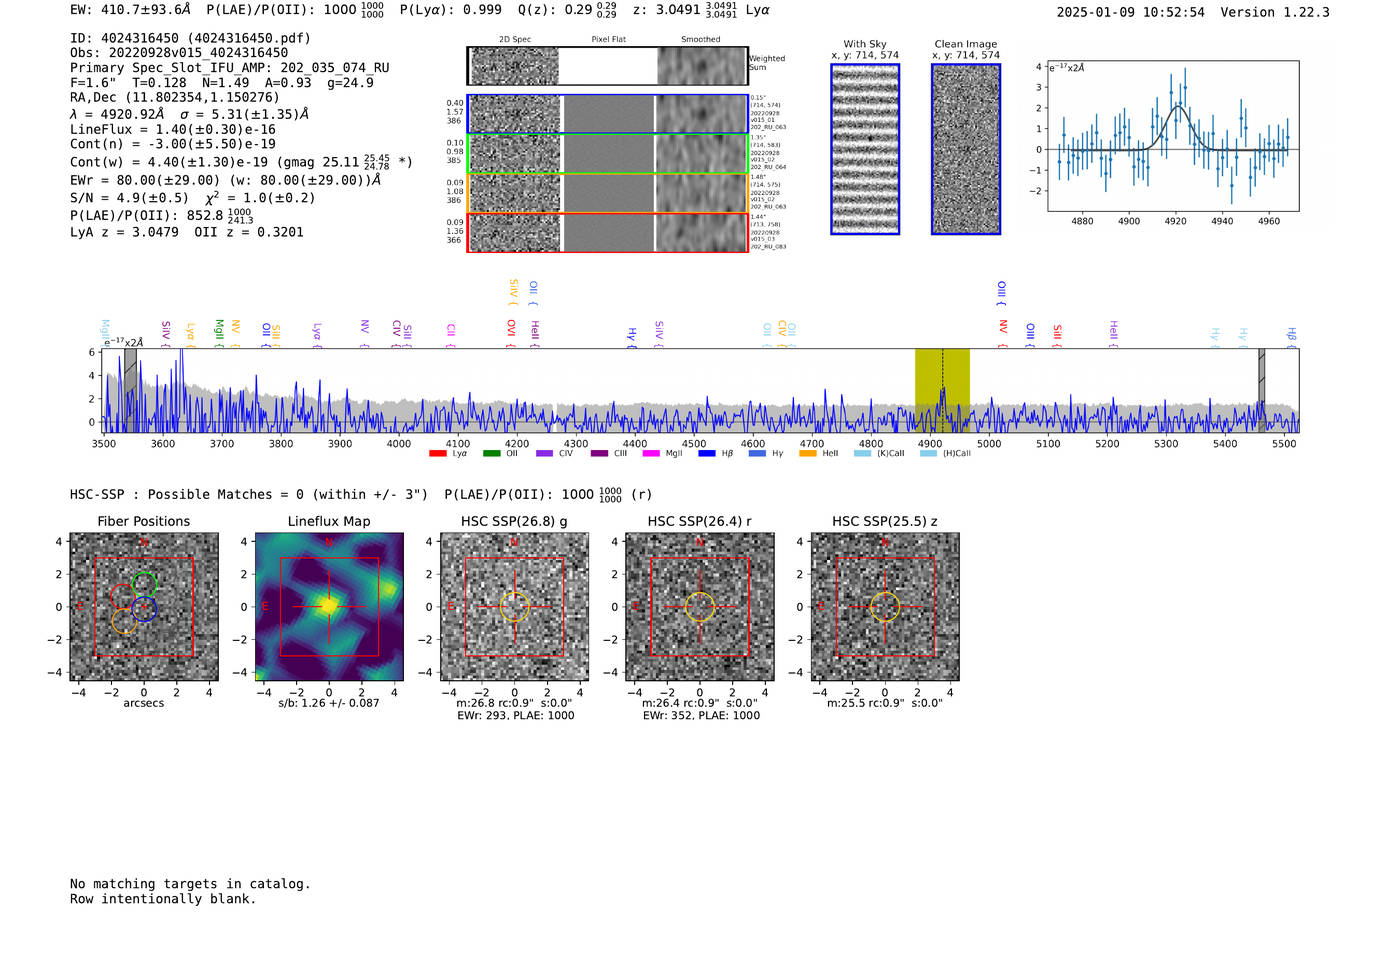Click the orange HeII legend swatch

(x=808, y=454)
